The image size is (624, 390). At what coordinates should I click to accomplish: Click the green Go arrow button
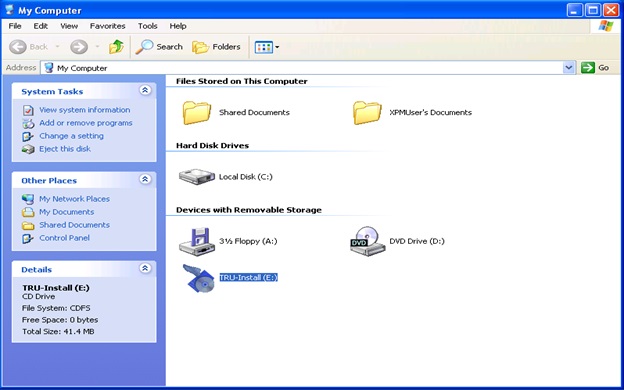coord(587,68)
